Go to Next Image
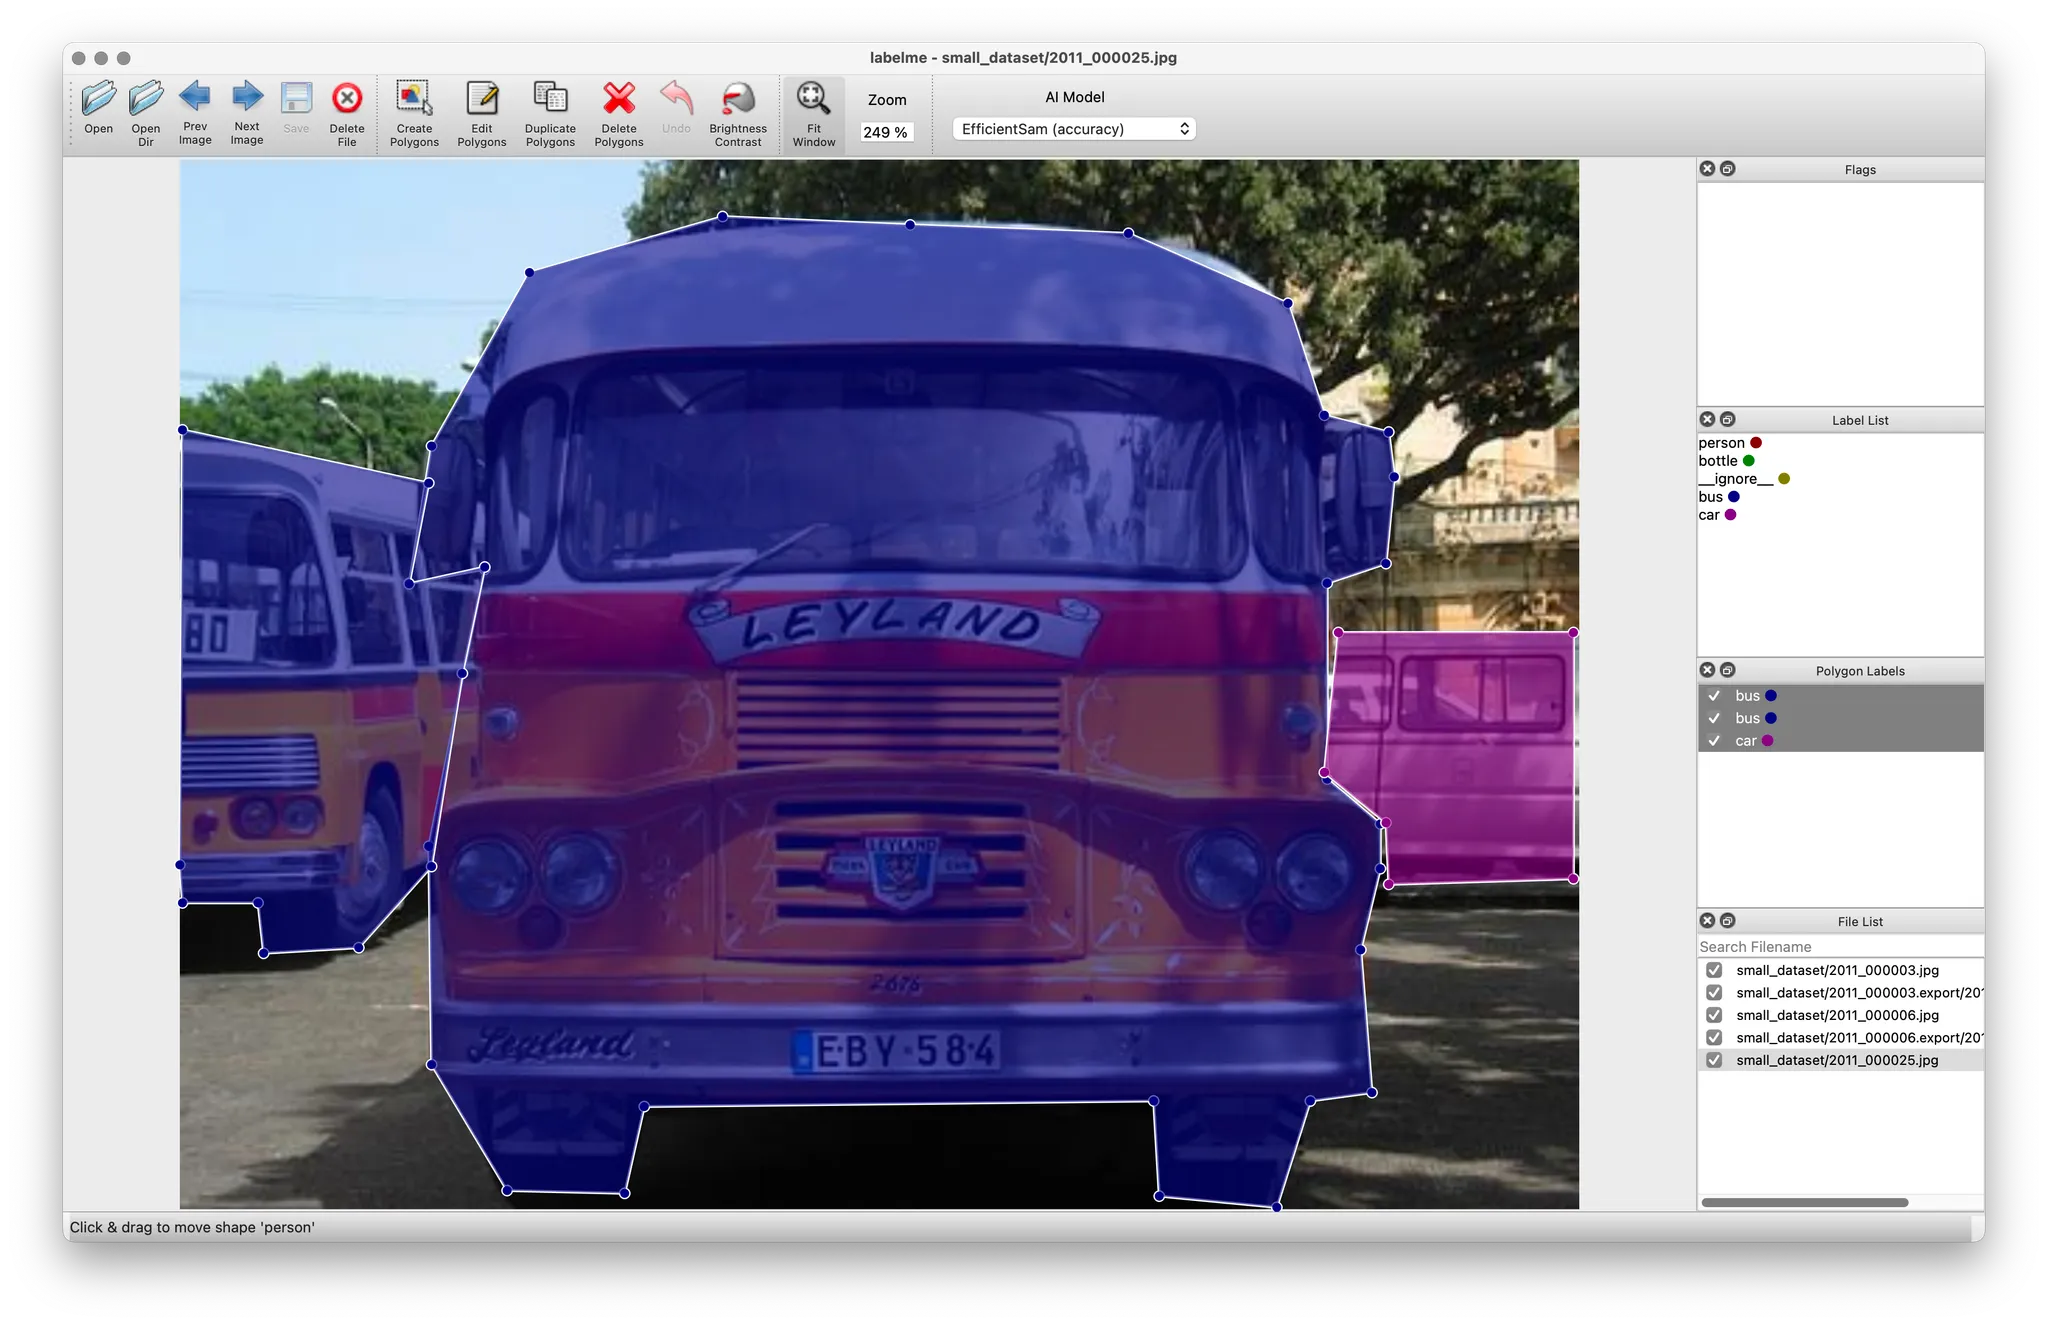Screen dimensions: 2048x1325 point(247,98)
